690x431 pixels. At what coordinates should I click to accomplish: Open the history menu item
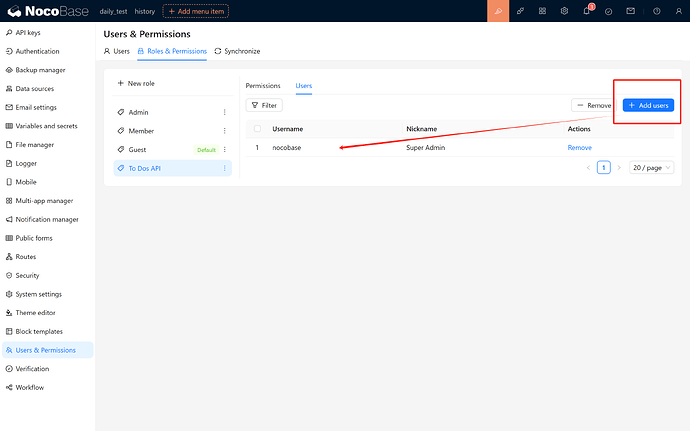point(145,11)
